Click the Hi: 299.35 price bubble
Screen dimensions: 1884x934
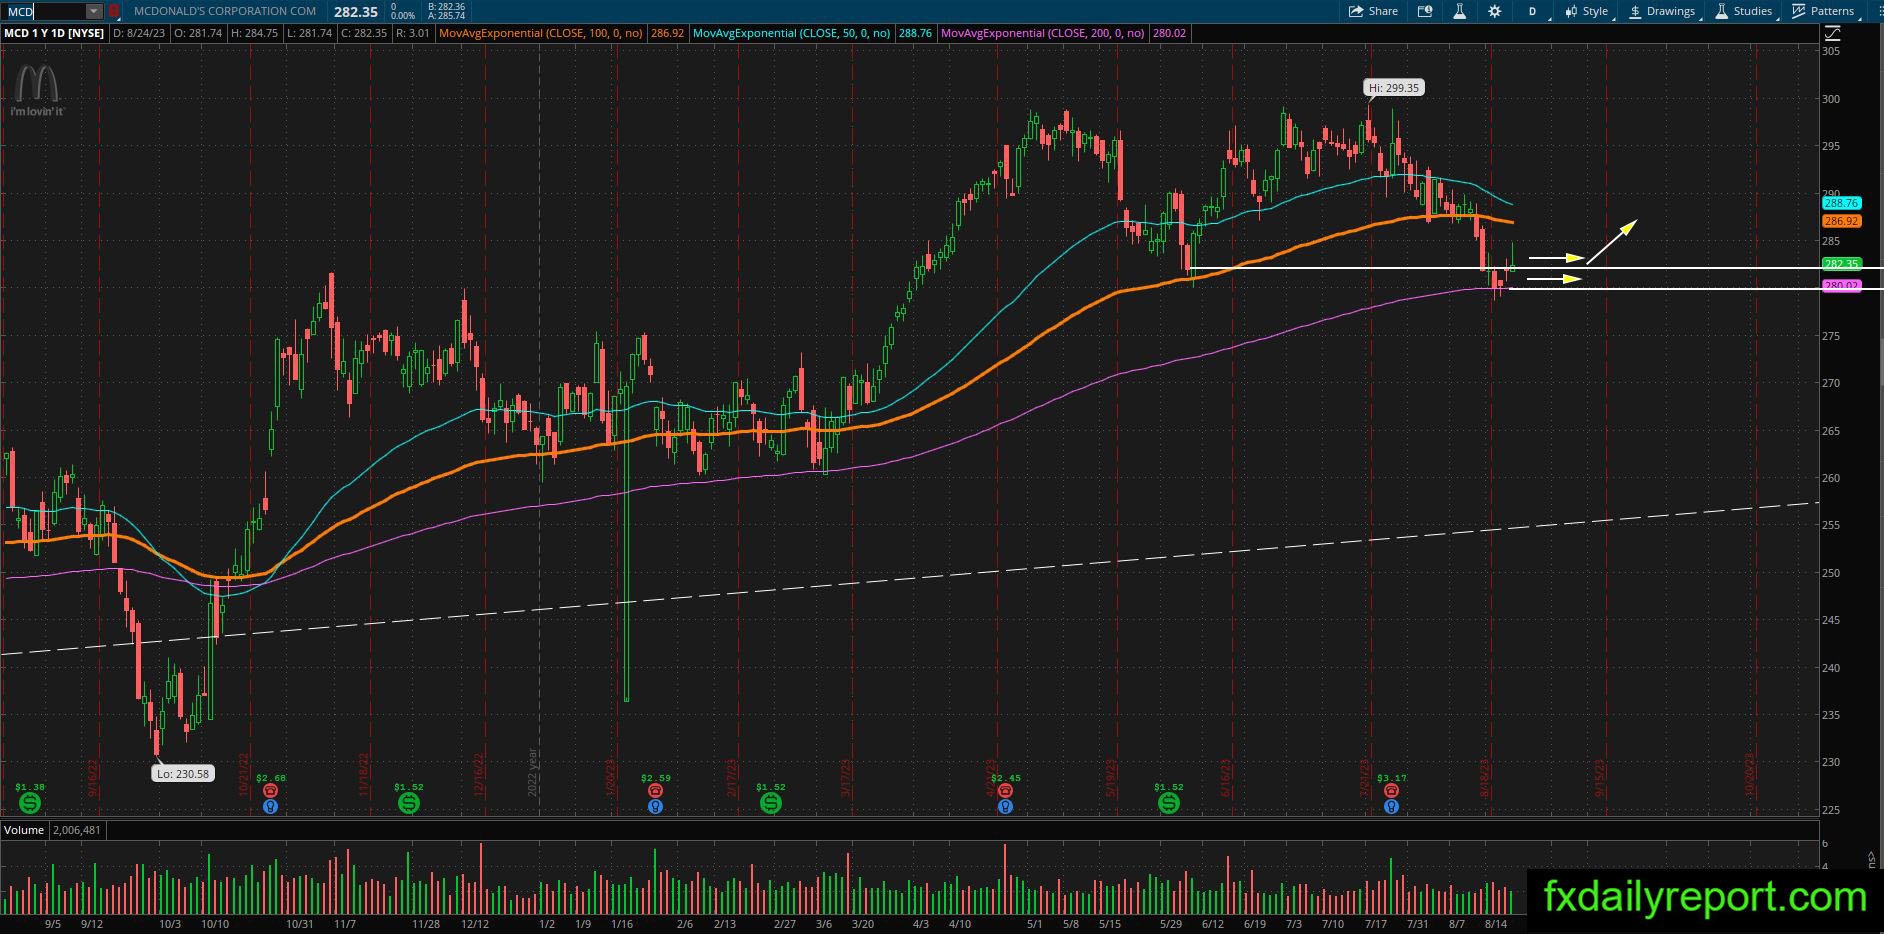(1394, 88)
